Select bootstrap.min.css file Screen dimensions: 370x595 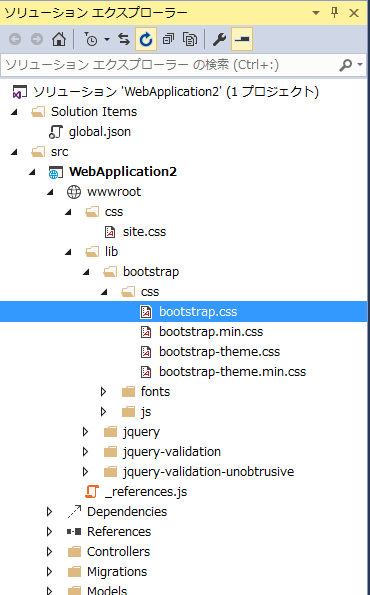211,332
